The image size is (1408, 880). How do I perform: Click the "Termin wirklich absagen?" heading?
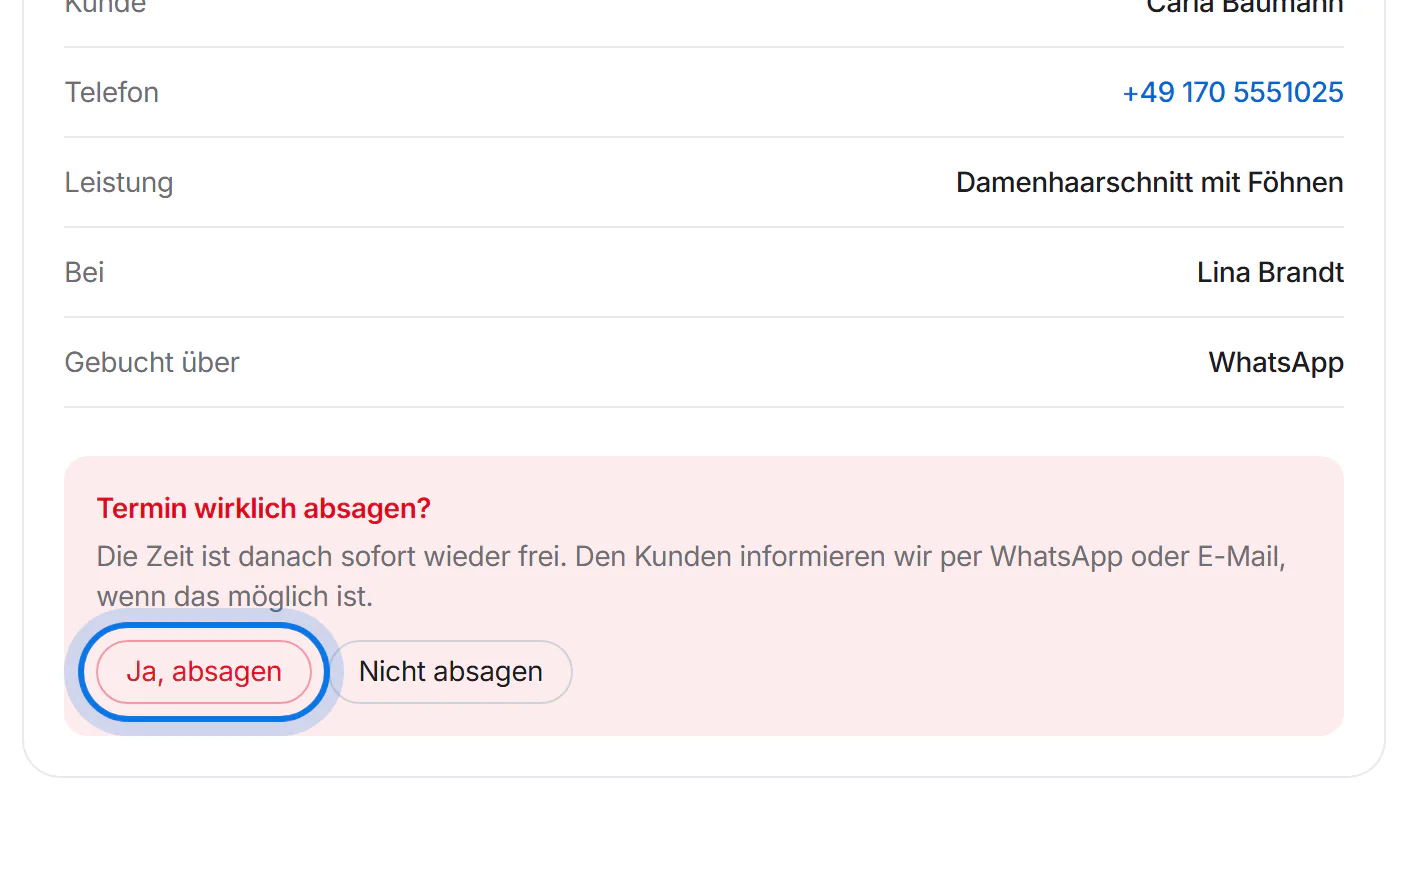pyautogui.click(x=264, y=508)
